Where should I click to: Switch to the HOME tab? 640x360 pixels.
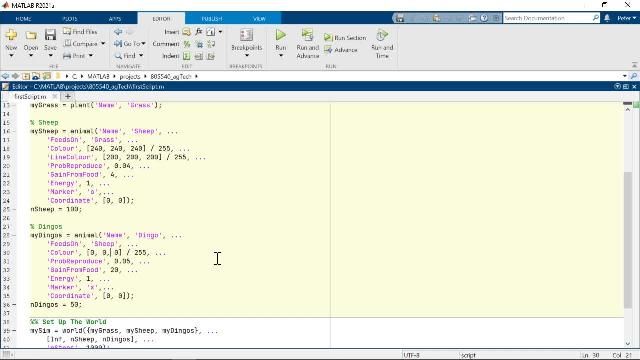(23, 19)
